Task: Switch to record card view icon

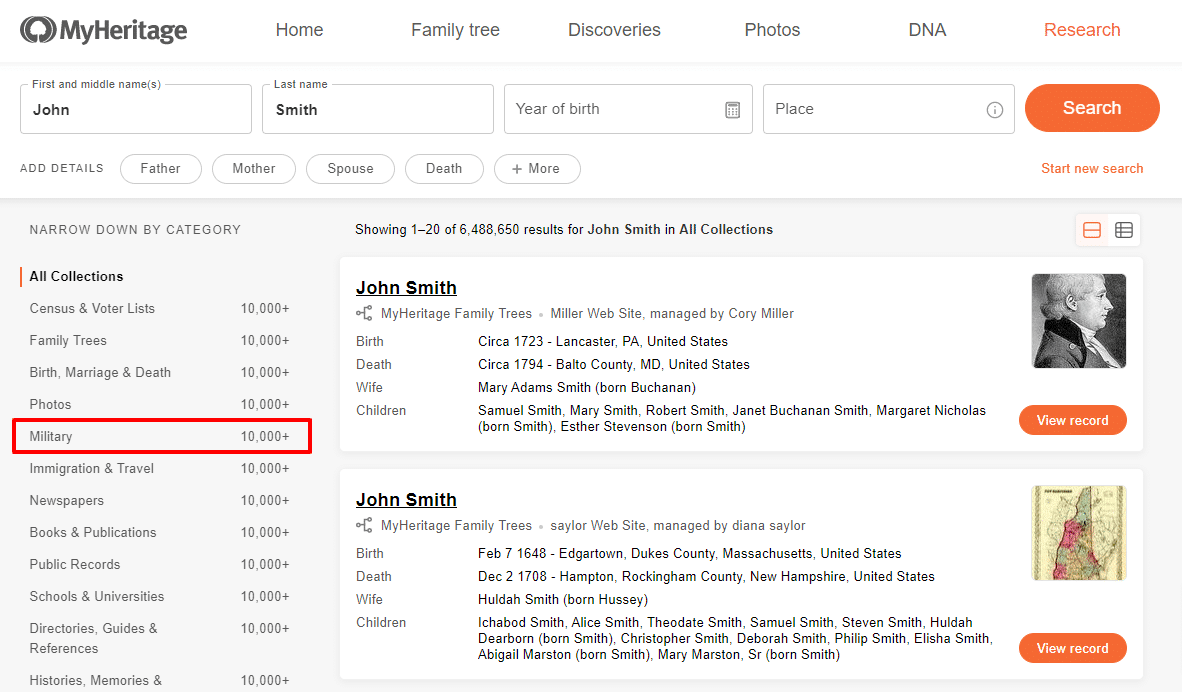Action: click(x=1092, y=230)
